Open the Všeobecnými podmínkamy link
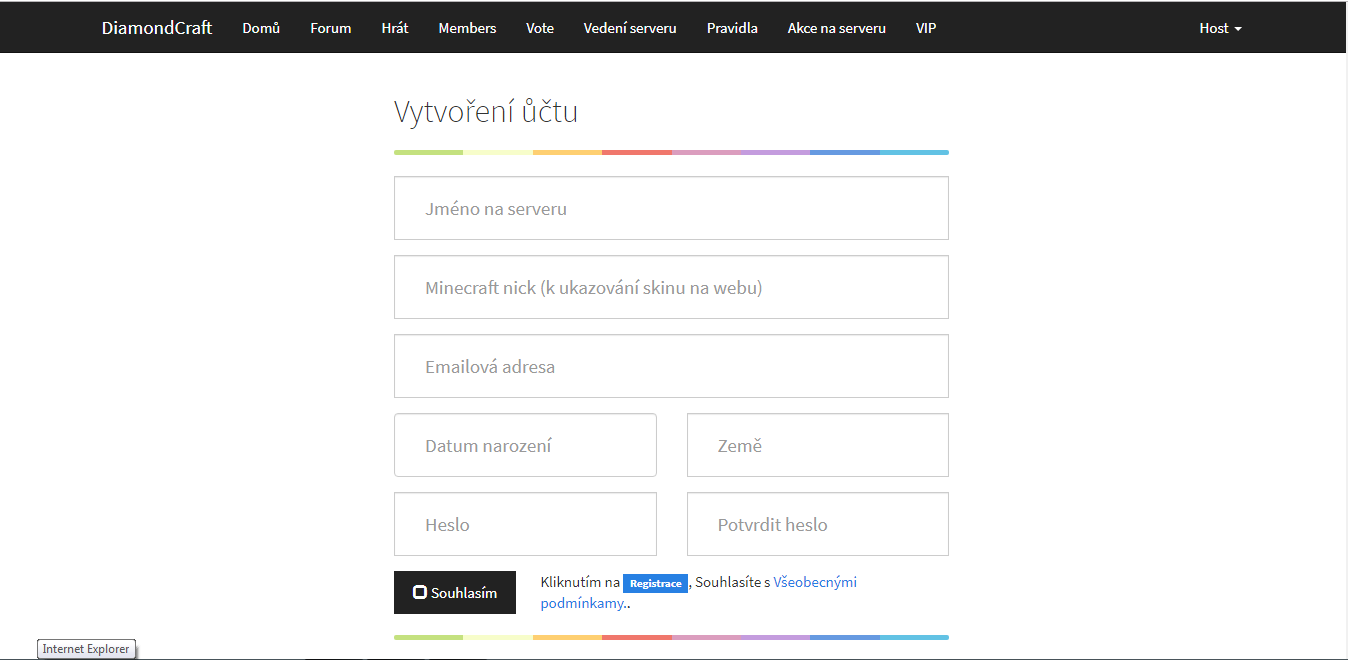The width and height of the screenshot is (1348, 660). (814, 582)
